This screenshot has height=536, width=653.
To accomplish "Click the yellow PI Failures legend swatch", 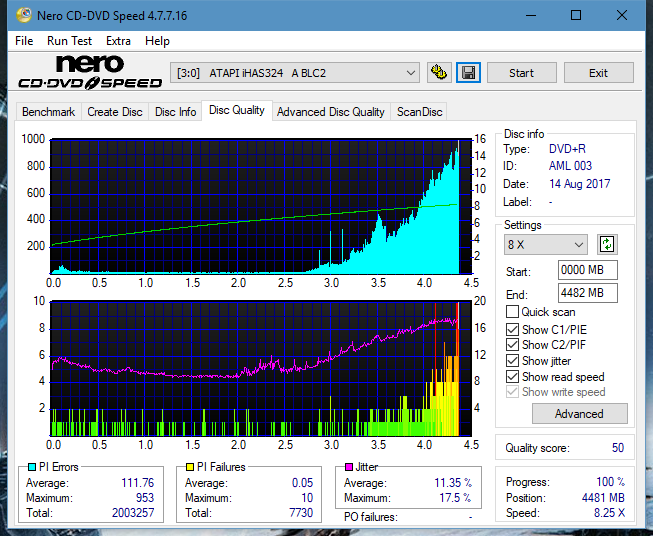I will point(190,467).
